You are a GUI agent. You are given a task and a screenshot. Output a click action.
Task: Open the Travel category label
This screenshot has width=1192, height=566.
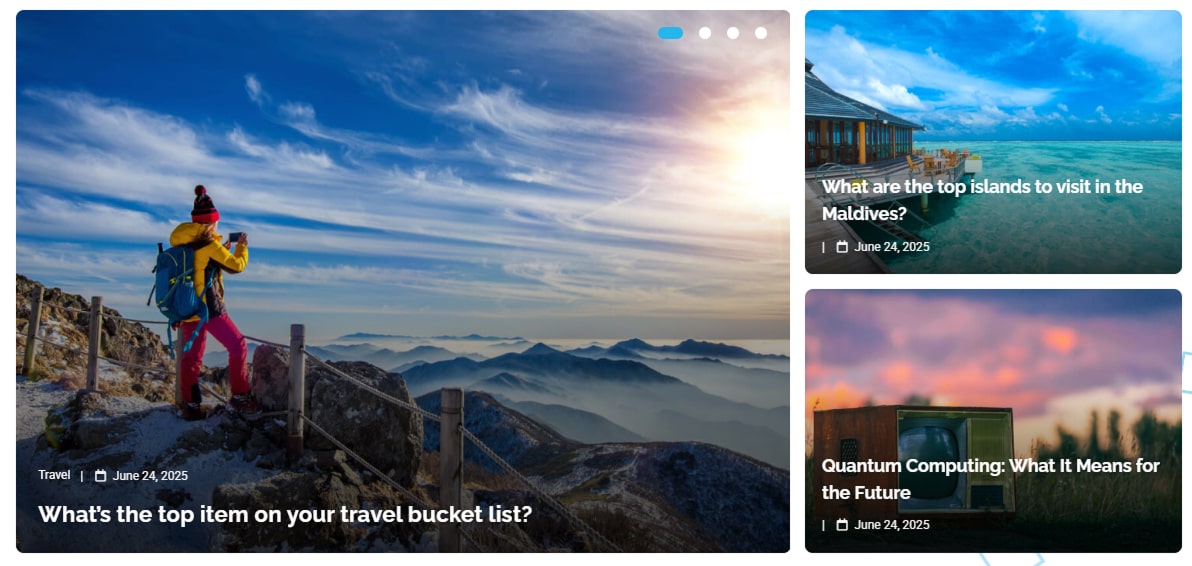point(54,475)
